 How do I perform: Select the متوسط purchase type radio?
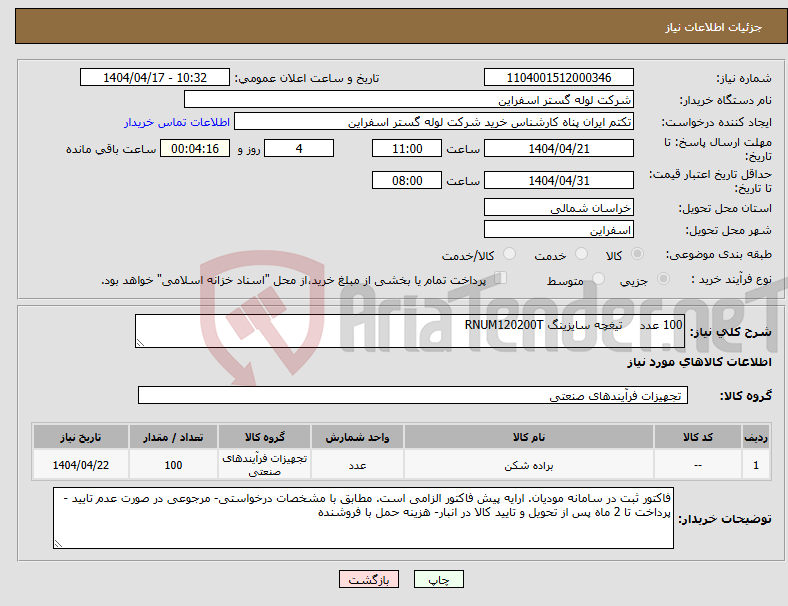(599, 279)
